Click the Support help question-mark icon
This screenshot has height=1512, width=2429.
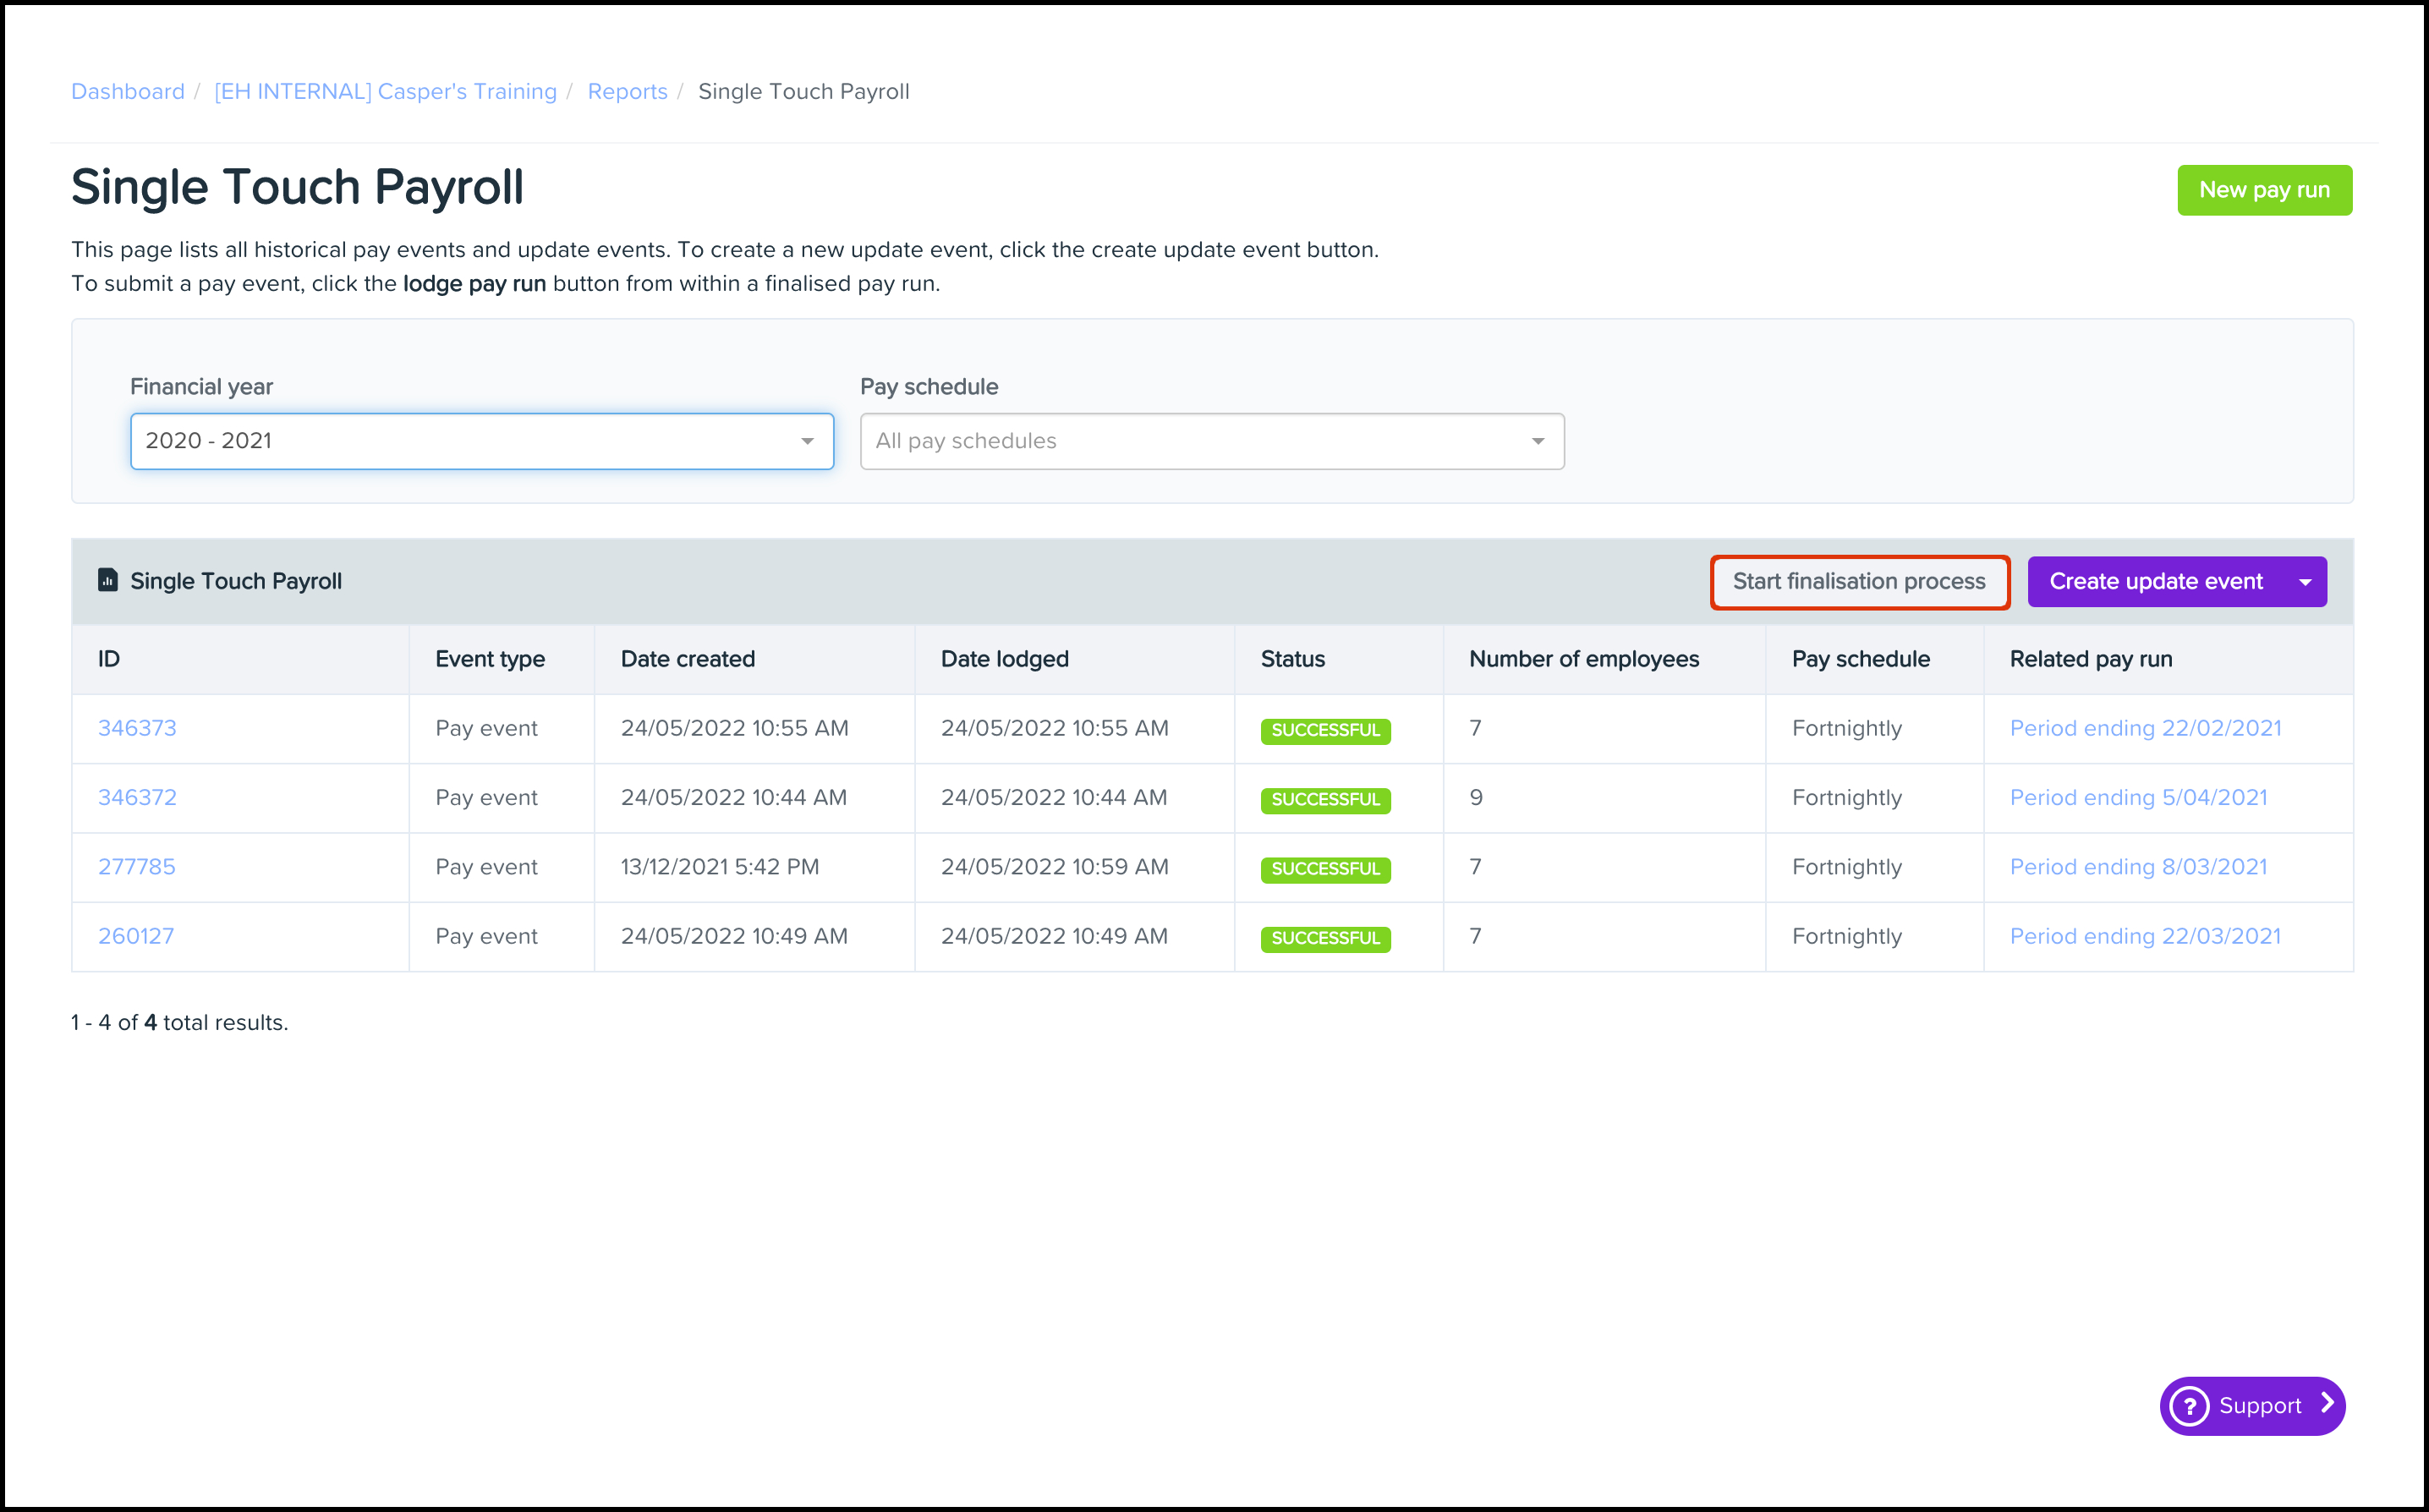pyautogui.click(x=2189, y=1406)
